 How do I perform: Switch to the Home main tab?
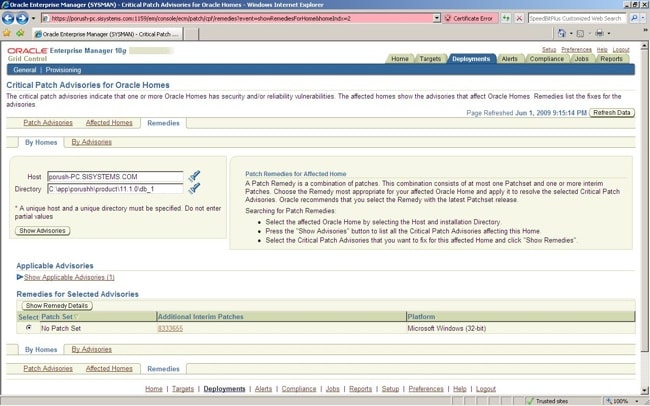pyautogui.click(x=400, y=59)
